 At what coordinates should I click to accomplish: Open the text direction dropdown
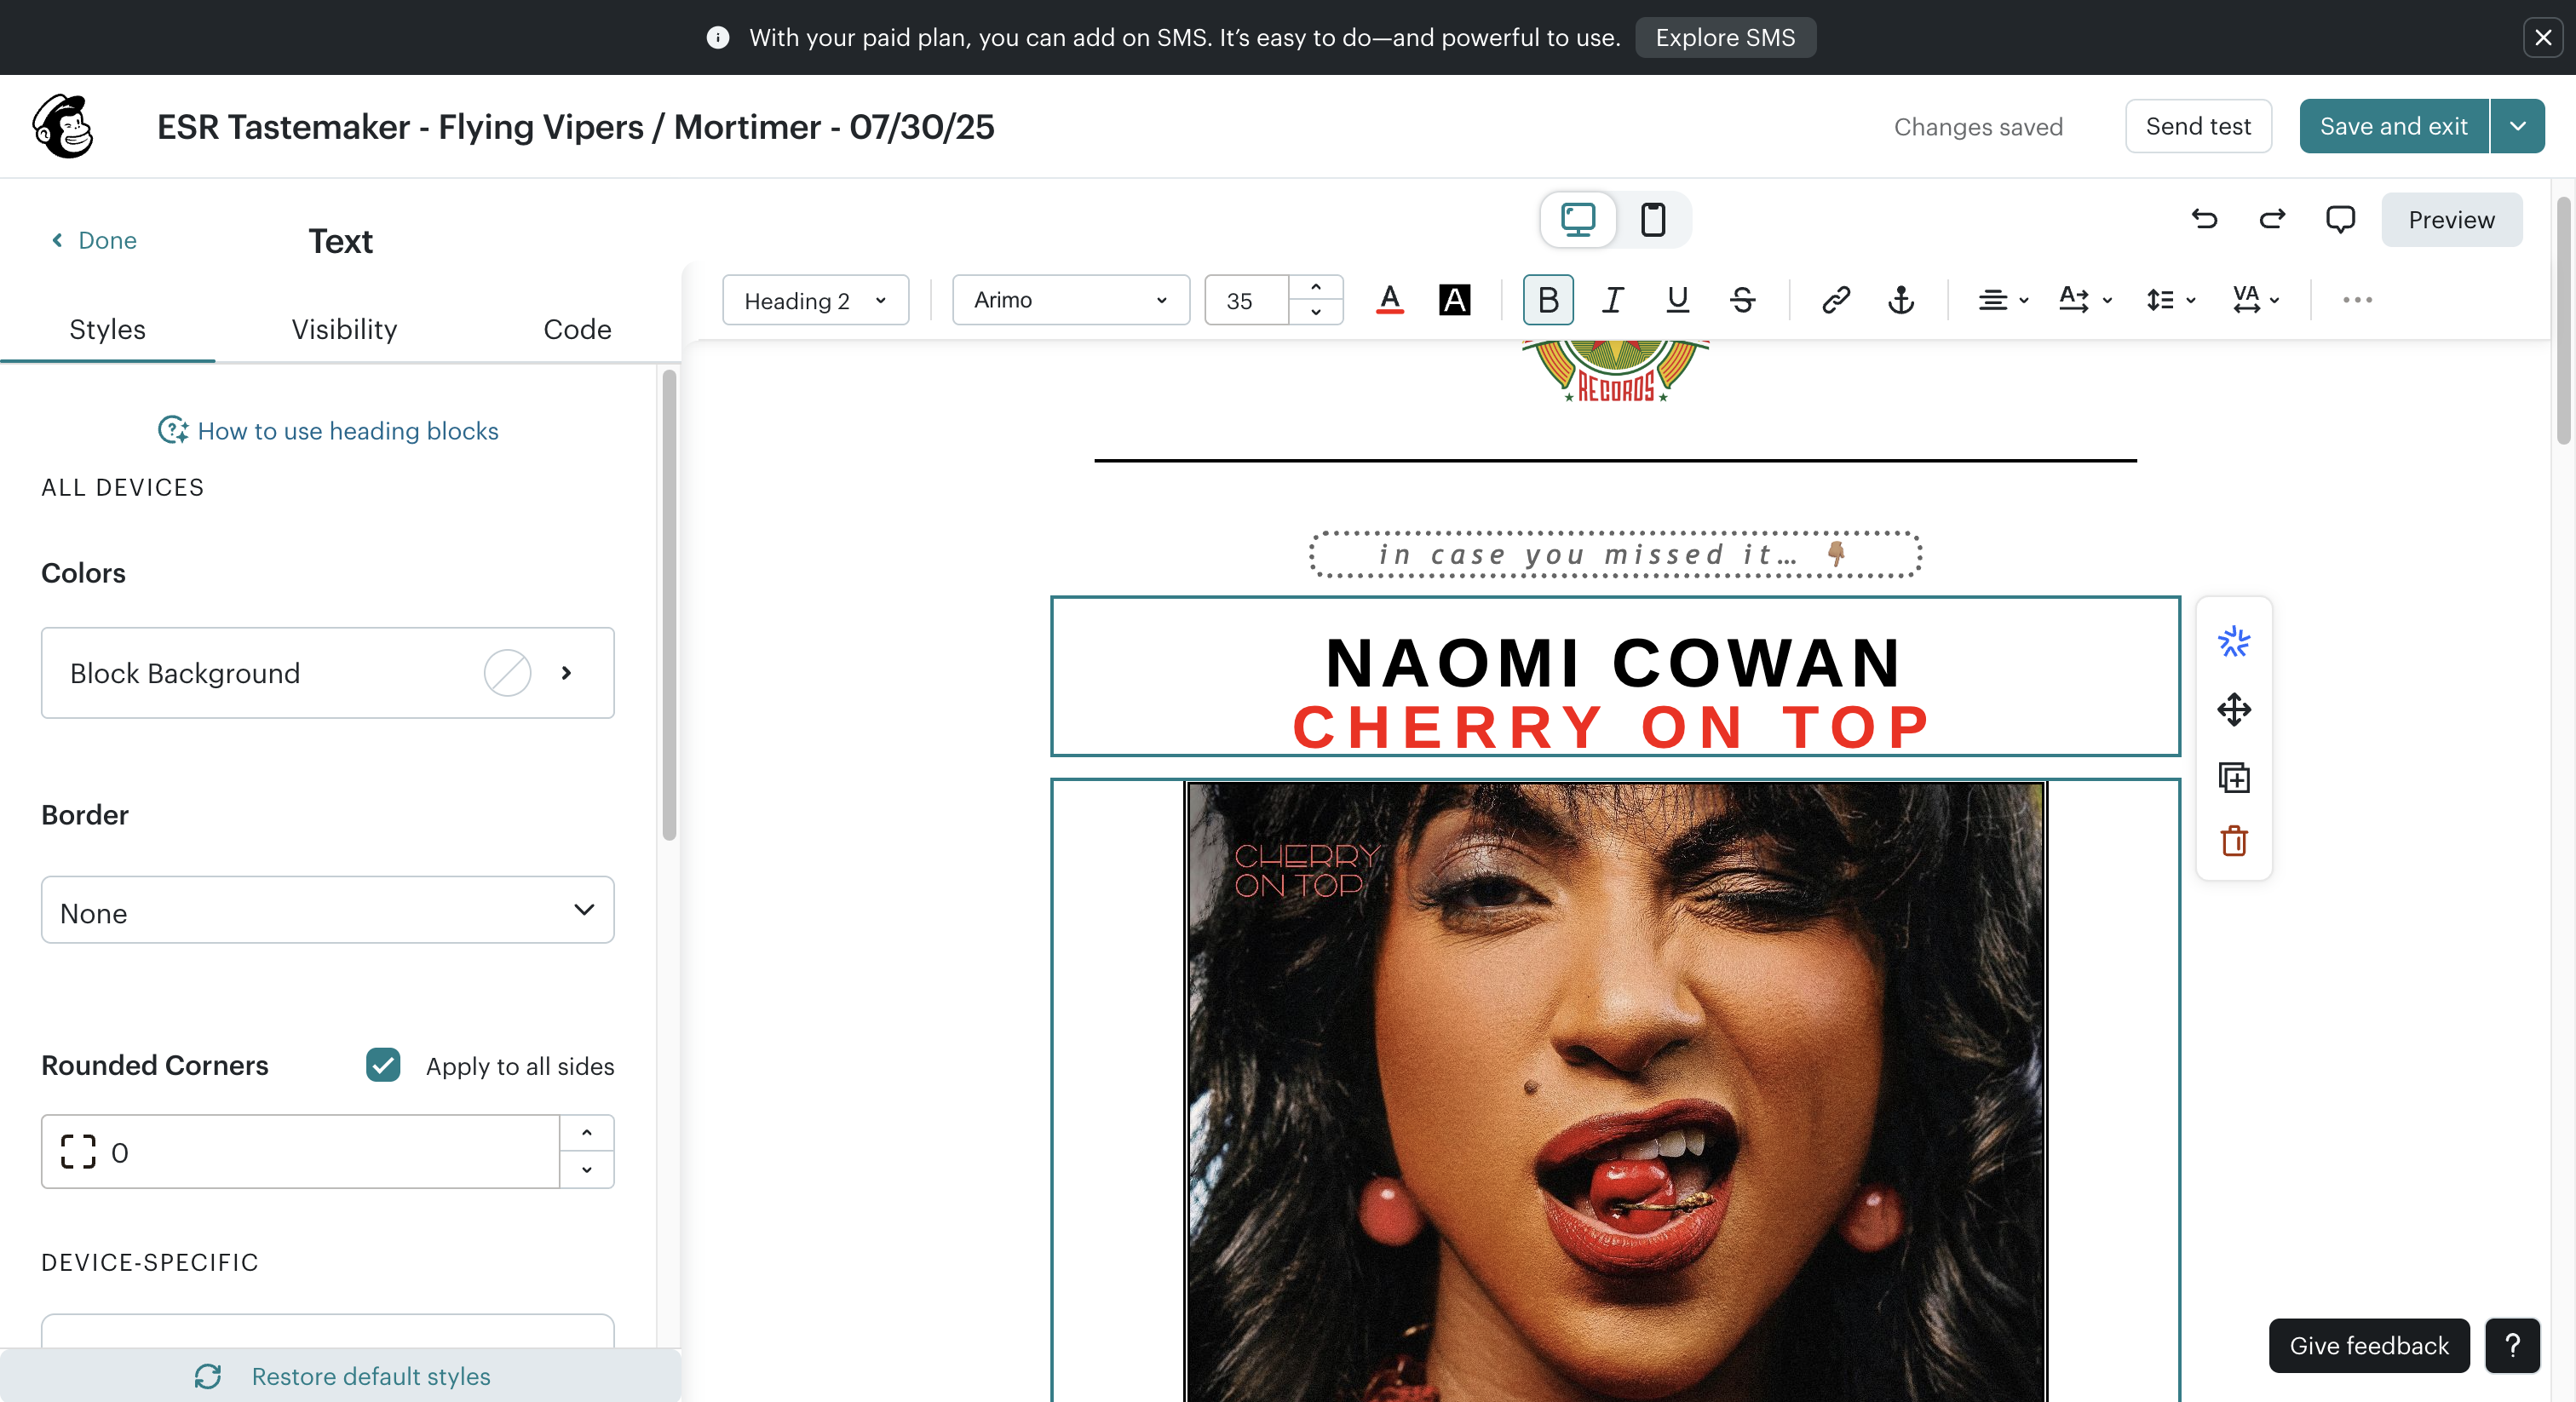(2086, 300)
